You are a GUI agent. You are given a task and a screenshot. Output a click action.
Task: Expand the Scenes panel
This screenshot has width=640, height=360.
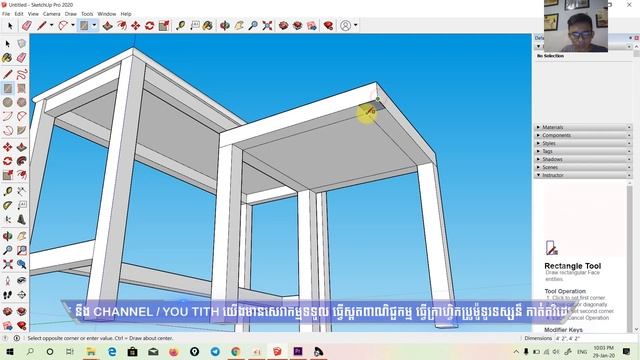click(582, 167)
